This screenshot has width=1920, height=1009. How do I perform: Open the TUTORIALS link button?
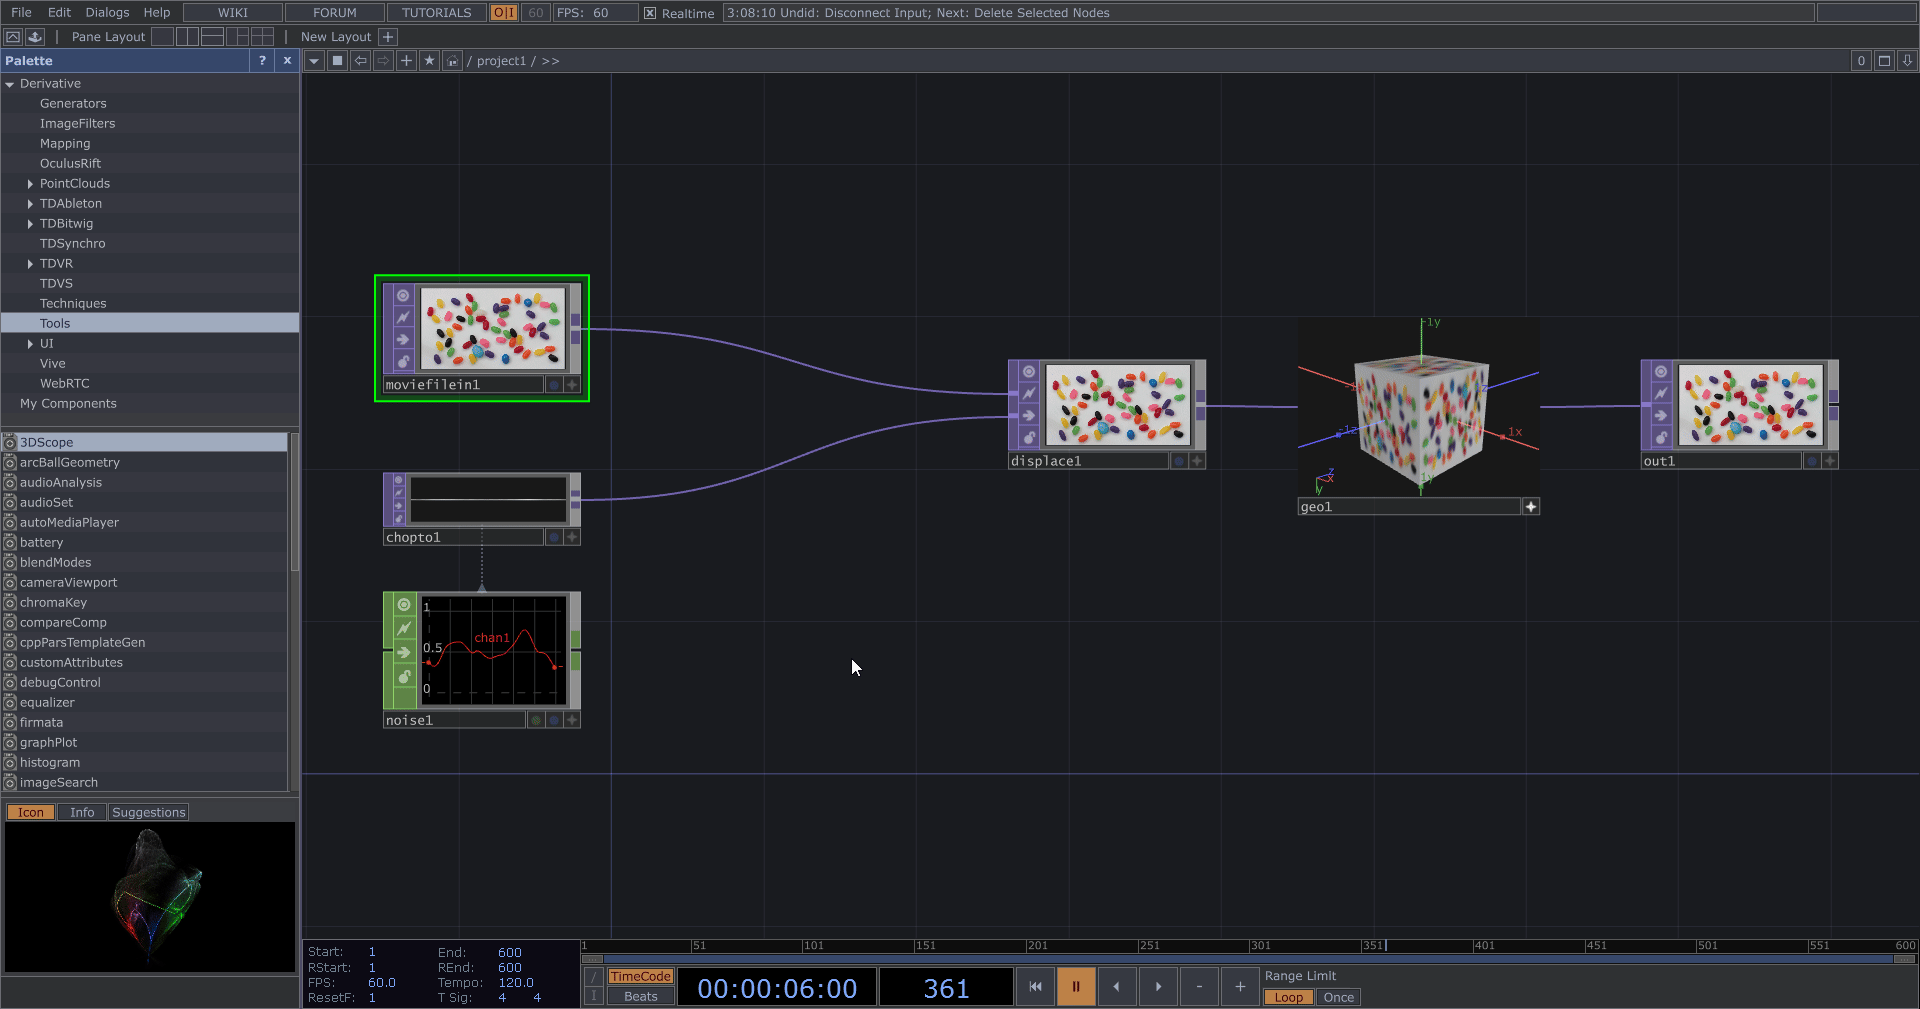click(436, 13)
